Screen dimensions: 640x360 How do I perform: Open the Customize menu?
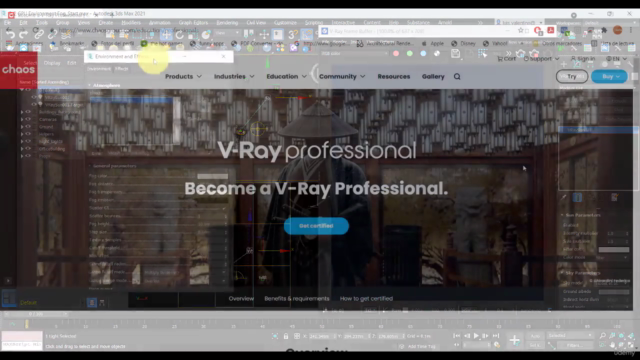[x=285, y=22]
